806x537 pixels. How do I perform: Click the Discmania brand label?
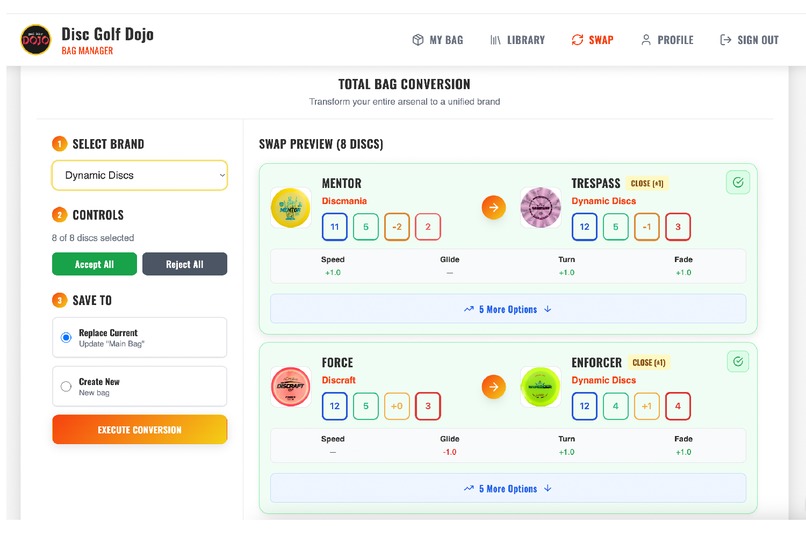[x=344, y=201]
